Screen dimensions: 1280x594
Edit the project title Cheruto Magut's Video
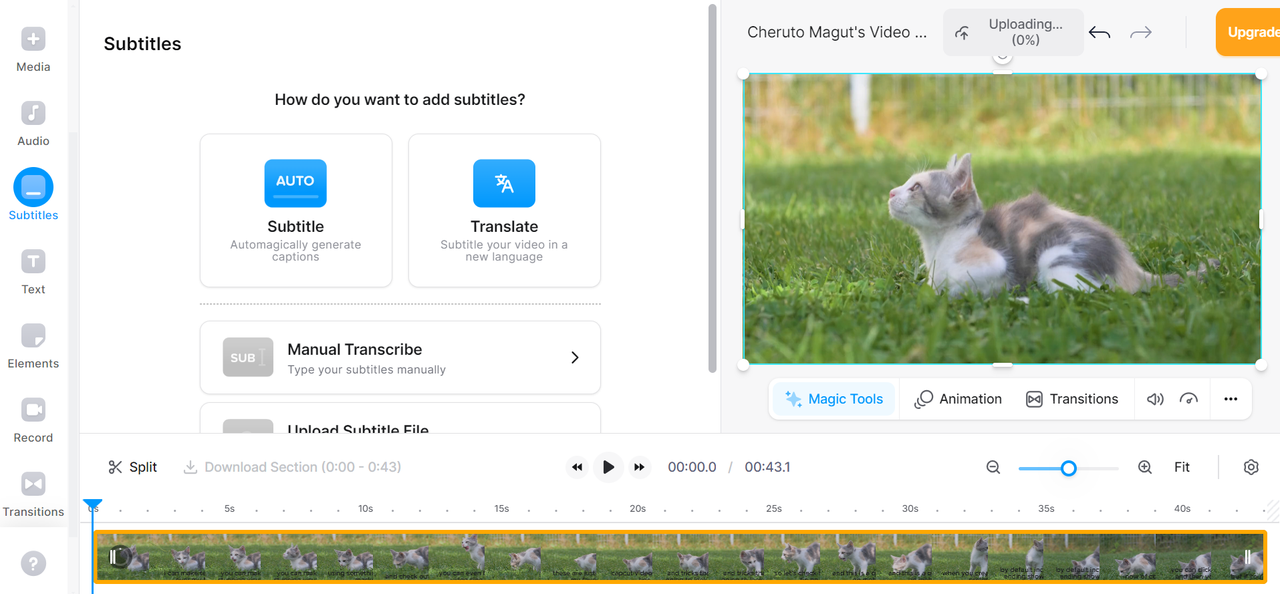point(837,32)
